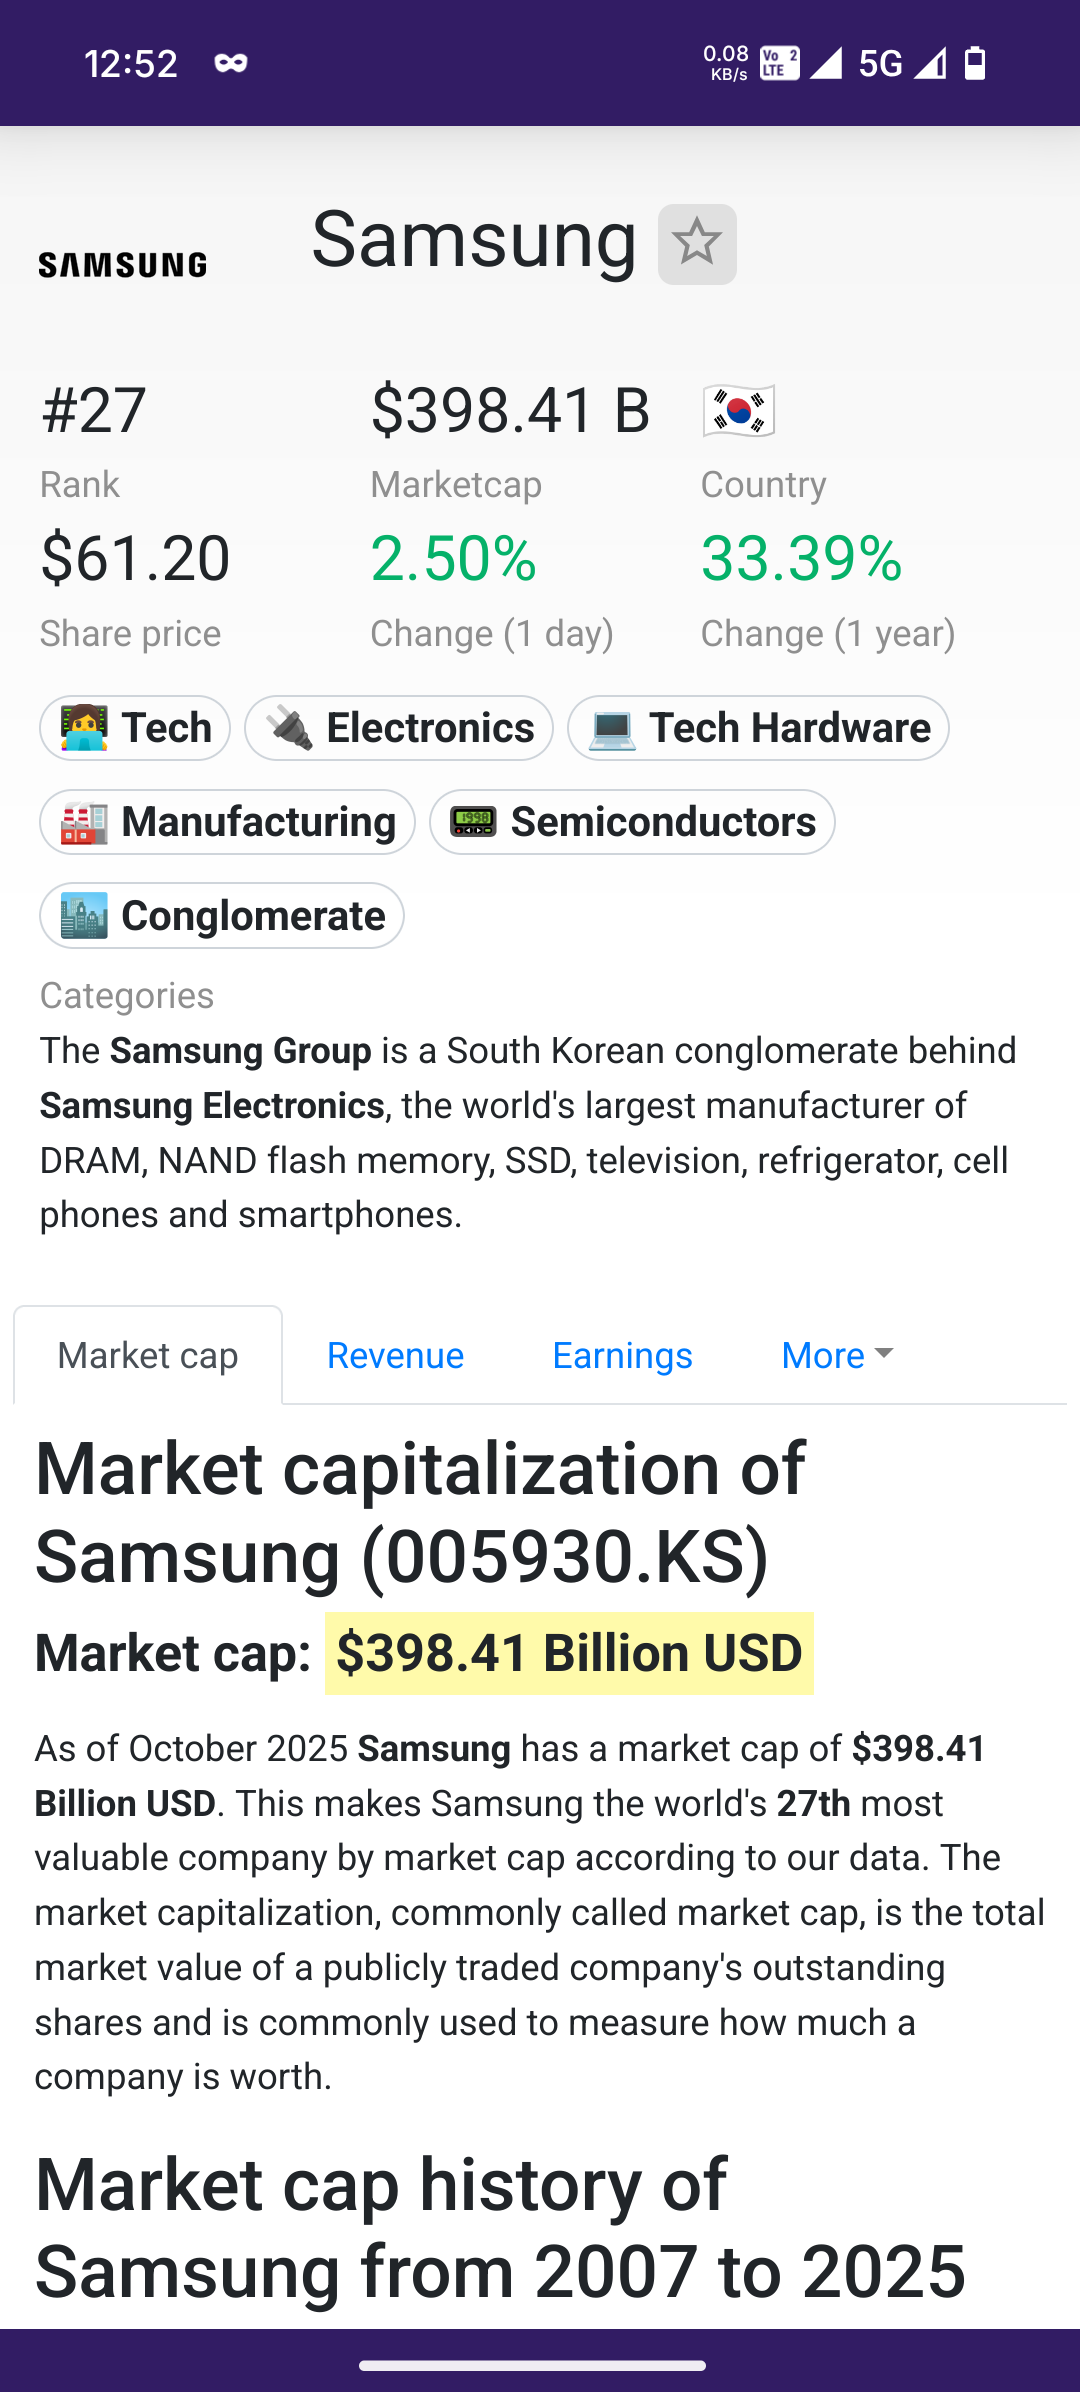The image size is (1080, 2392).
Task: Tap the Samsung logo image
Action: click(122, 265)
